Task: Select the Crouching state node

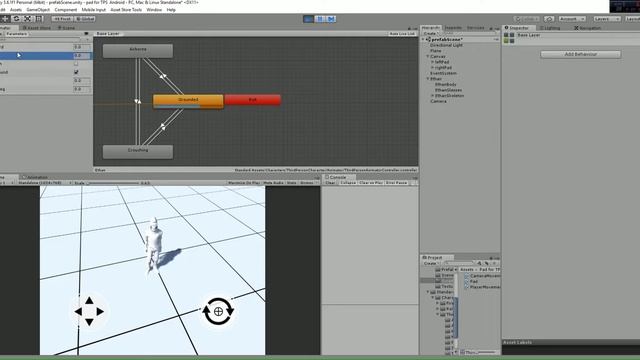Action: 138,151
